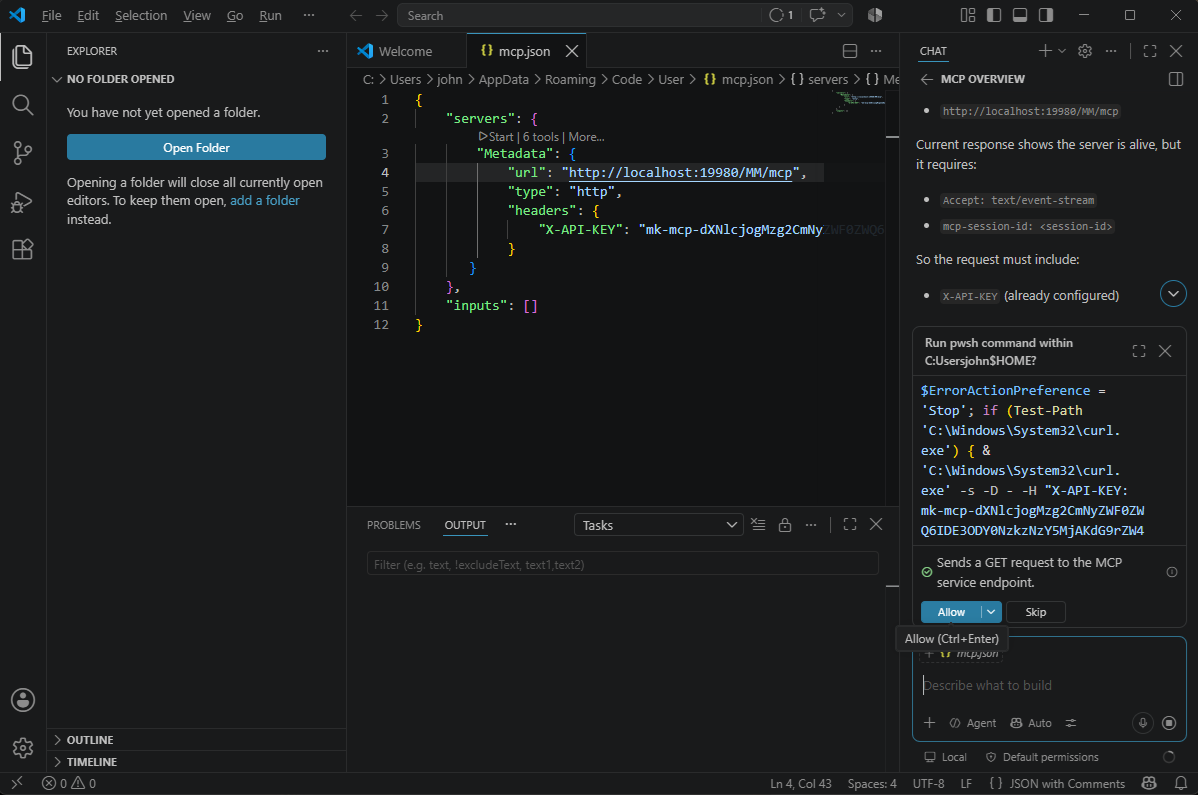Toggle the primary side bar layout
Image resolution: width=1198 pixels, height=795 pixels.
(994, 15)
